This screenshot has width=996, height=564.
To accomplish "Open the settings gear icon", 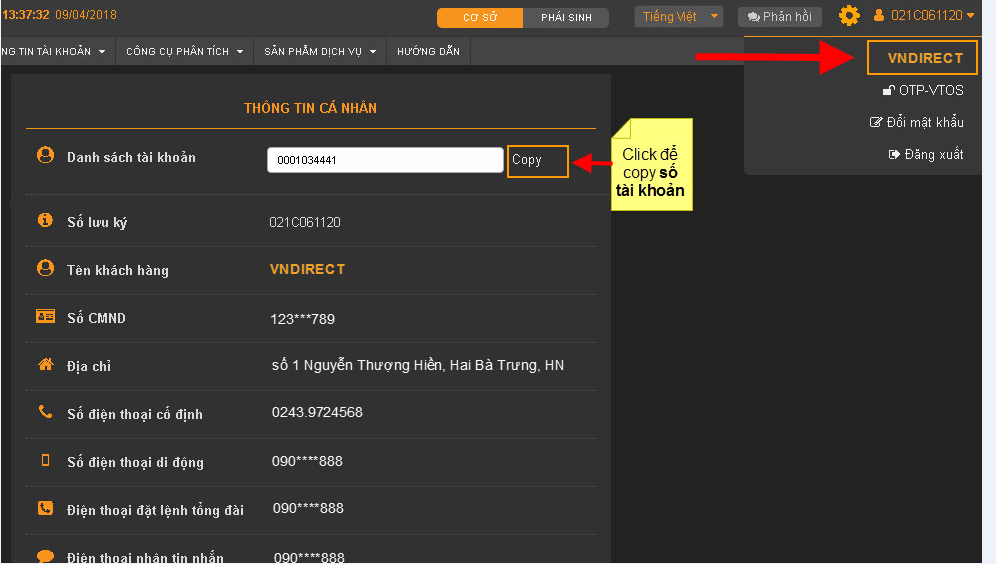I will click(849, 15).
